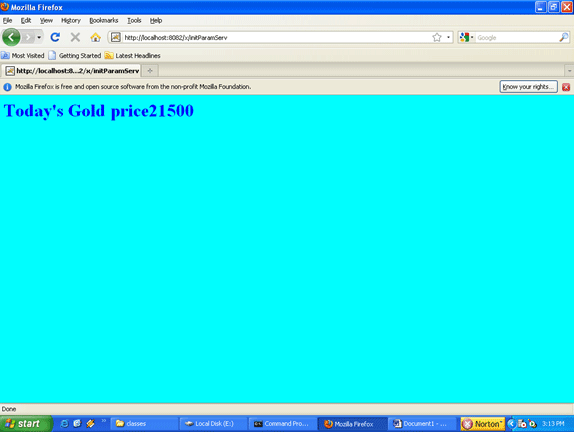The height and width of the screenshot is (433, 577).
Task: Restore down the Firefox window
Action: tap(553, 7)
